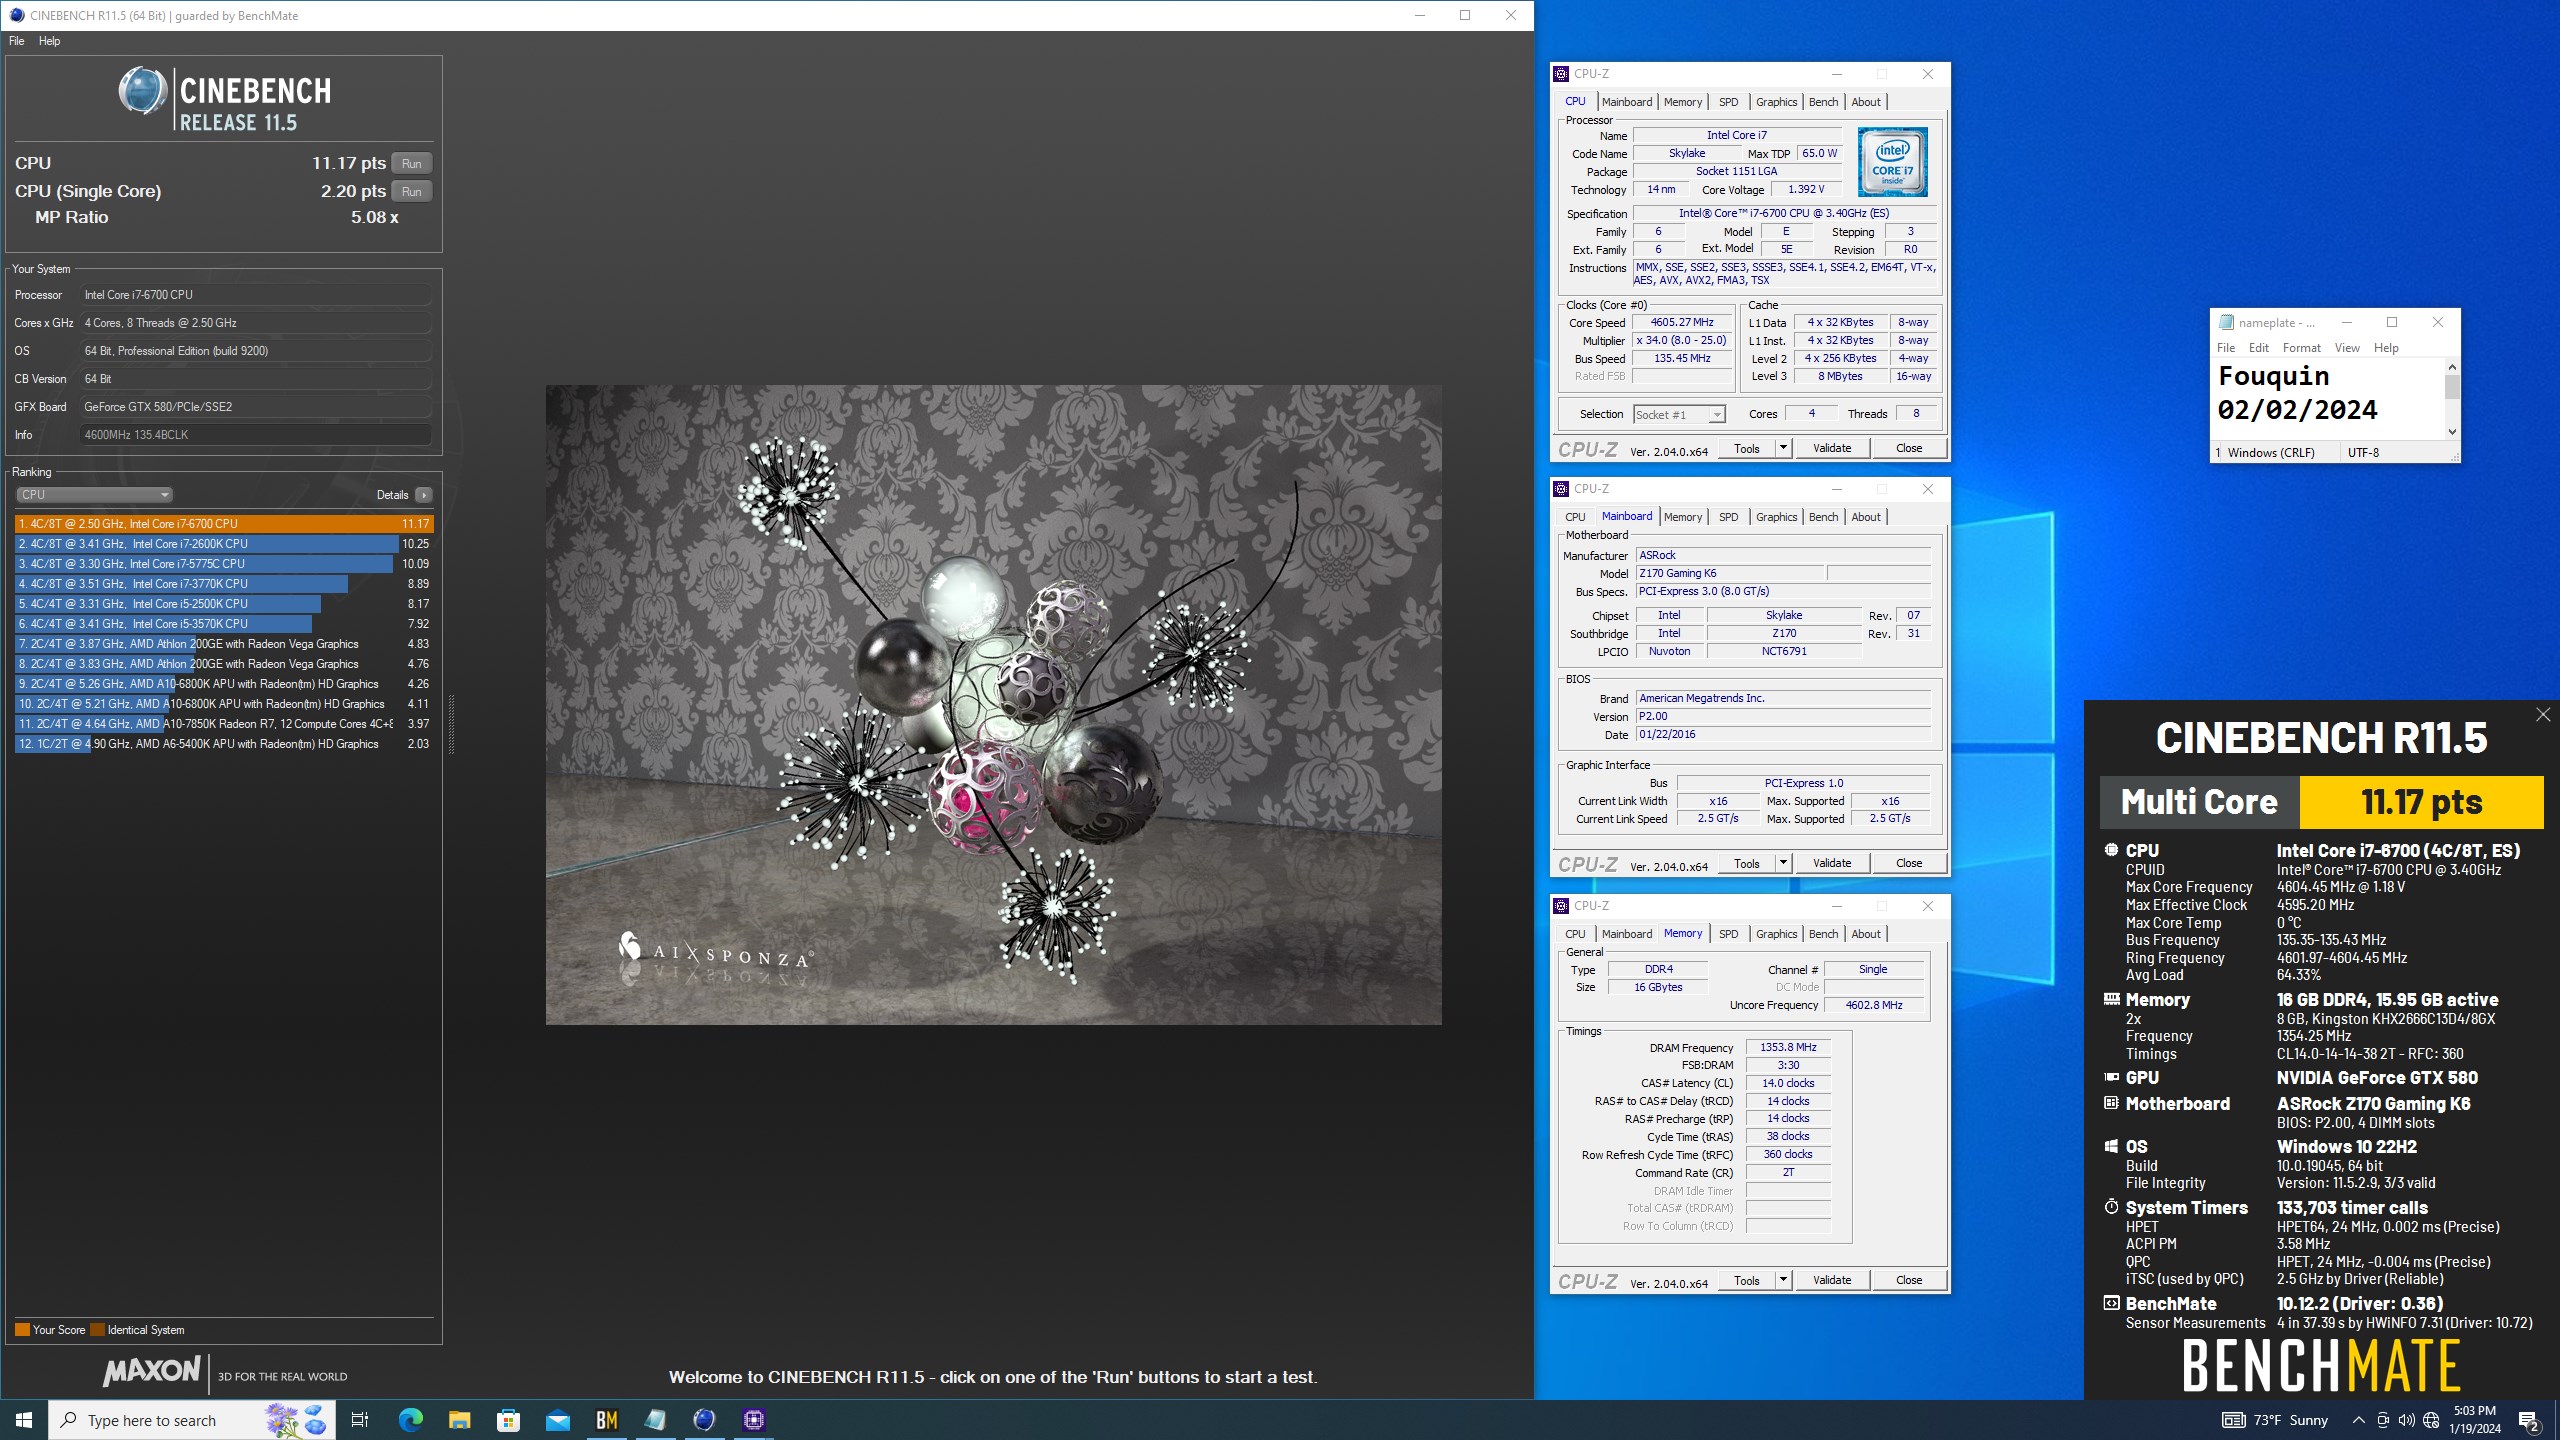
Task: Open the Help menu in Cinebench
Action: tap(49, 41)
